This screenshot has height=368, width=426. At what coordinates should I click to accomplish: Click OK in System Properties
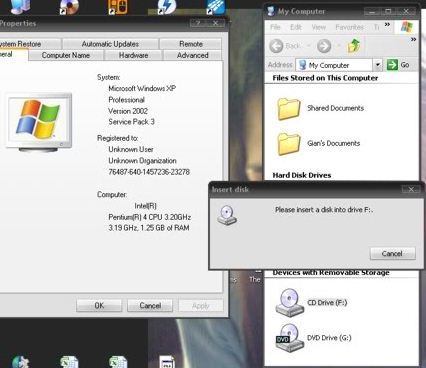99,305
